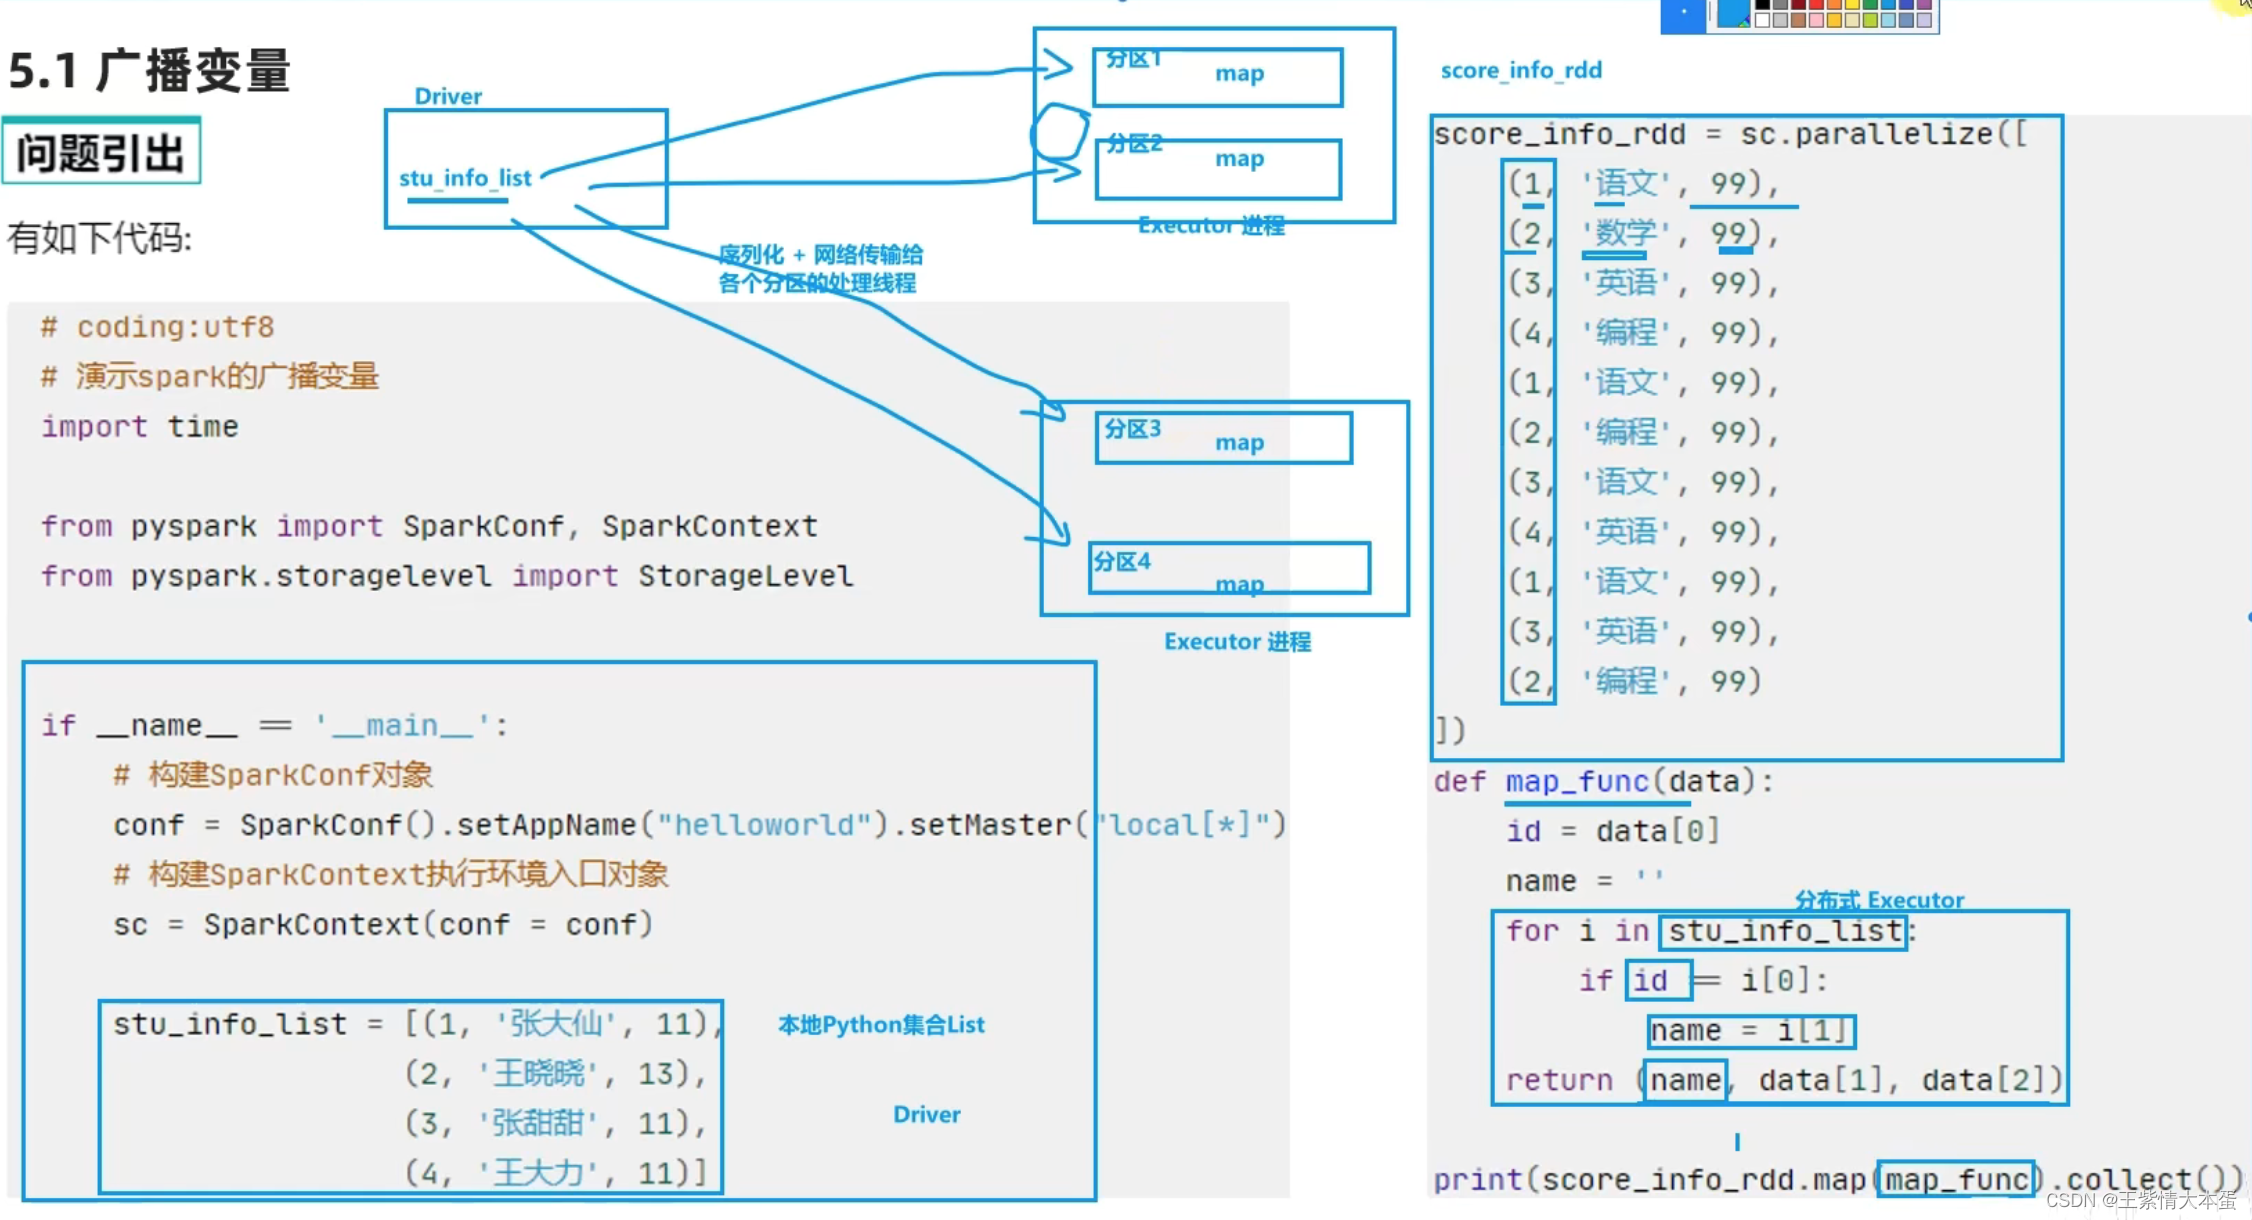Click the '分区4' partition label

point(1122,561)
